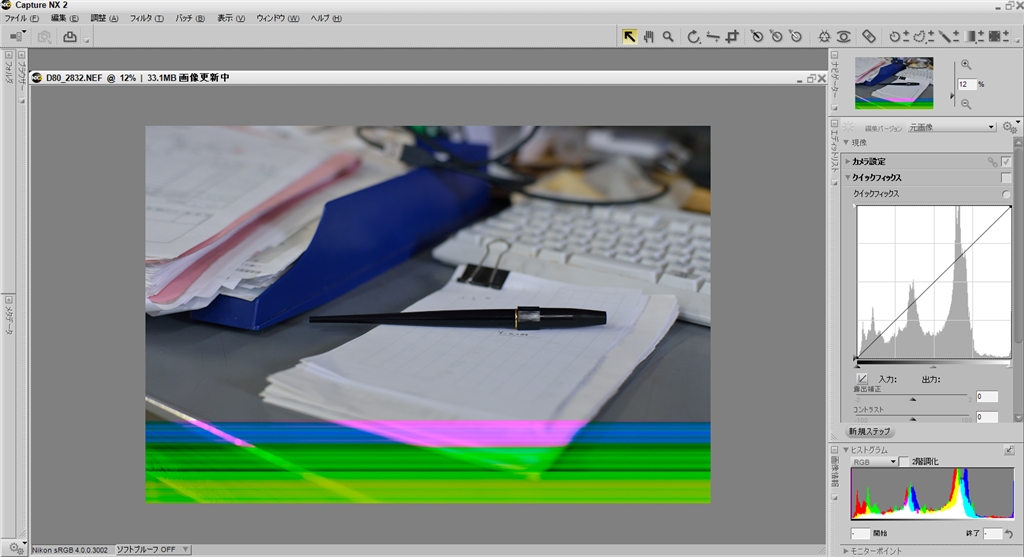Open the 調整 menu
The image size is (1024, 557).
(x=104, y=18)
